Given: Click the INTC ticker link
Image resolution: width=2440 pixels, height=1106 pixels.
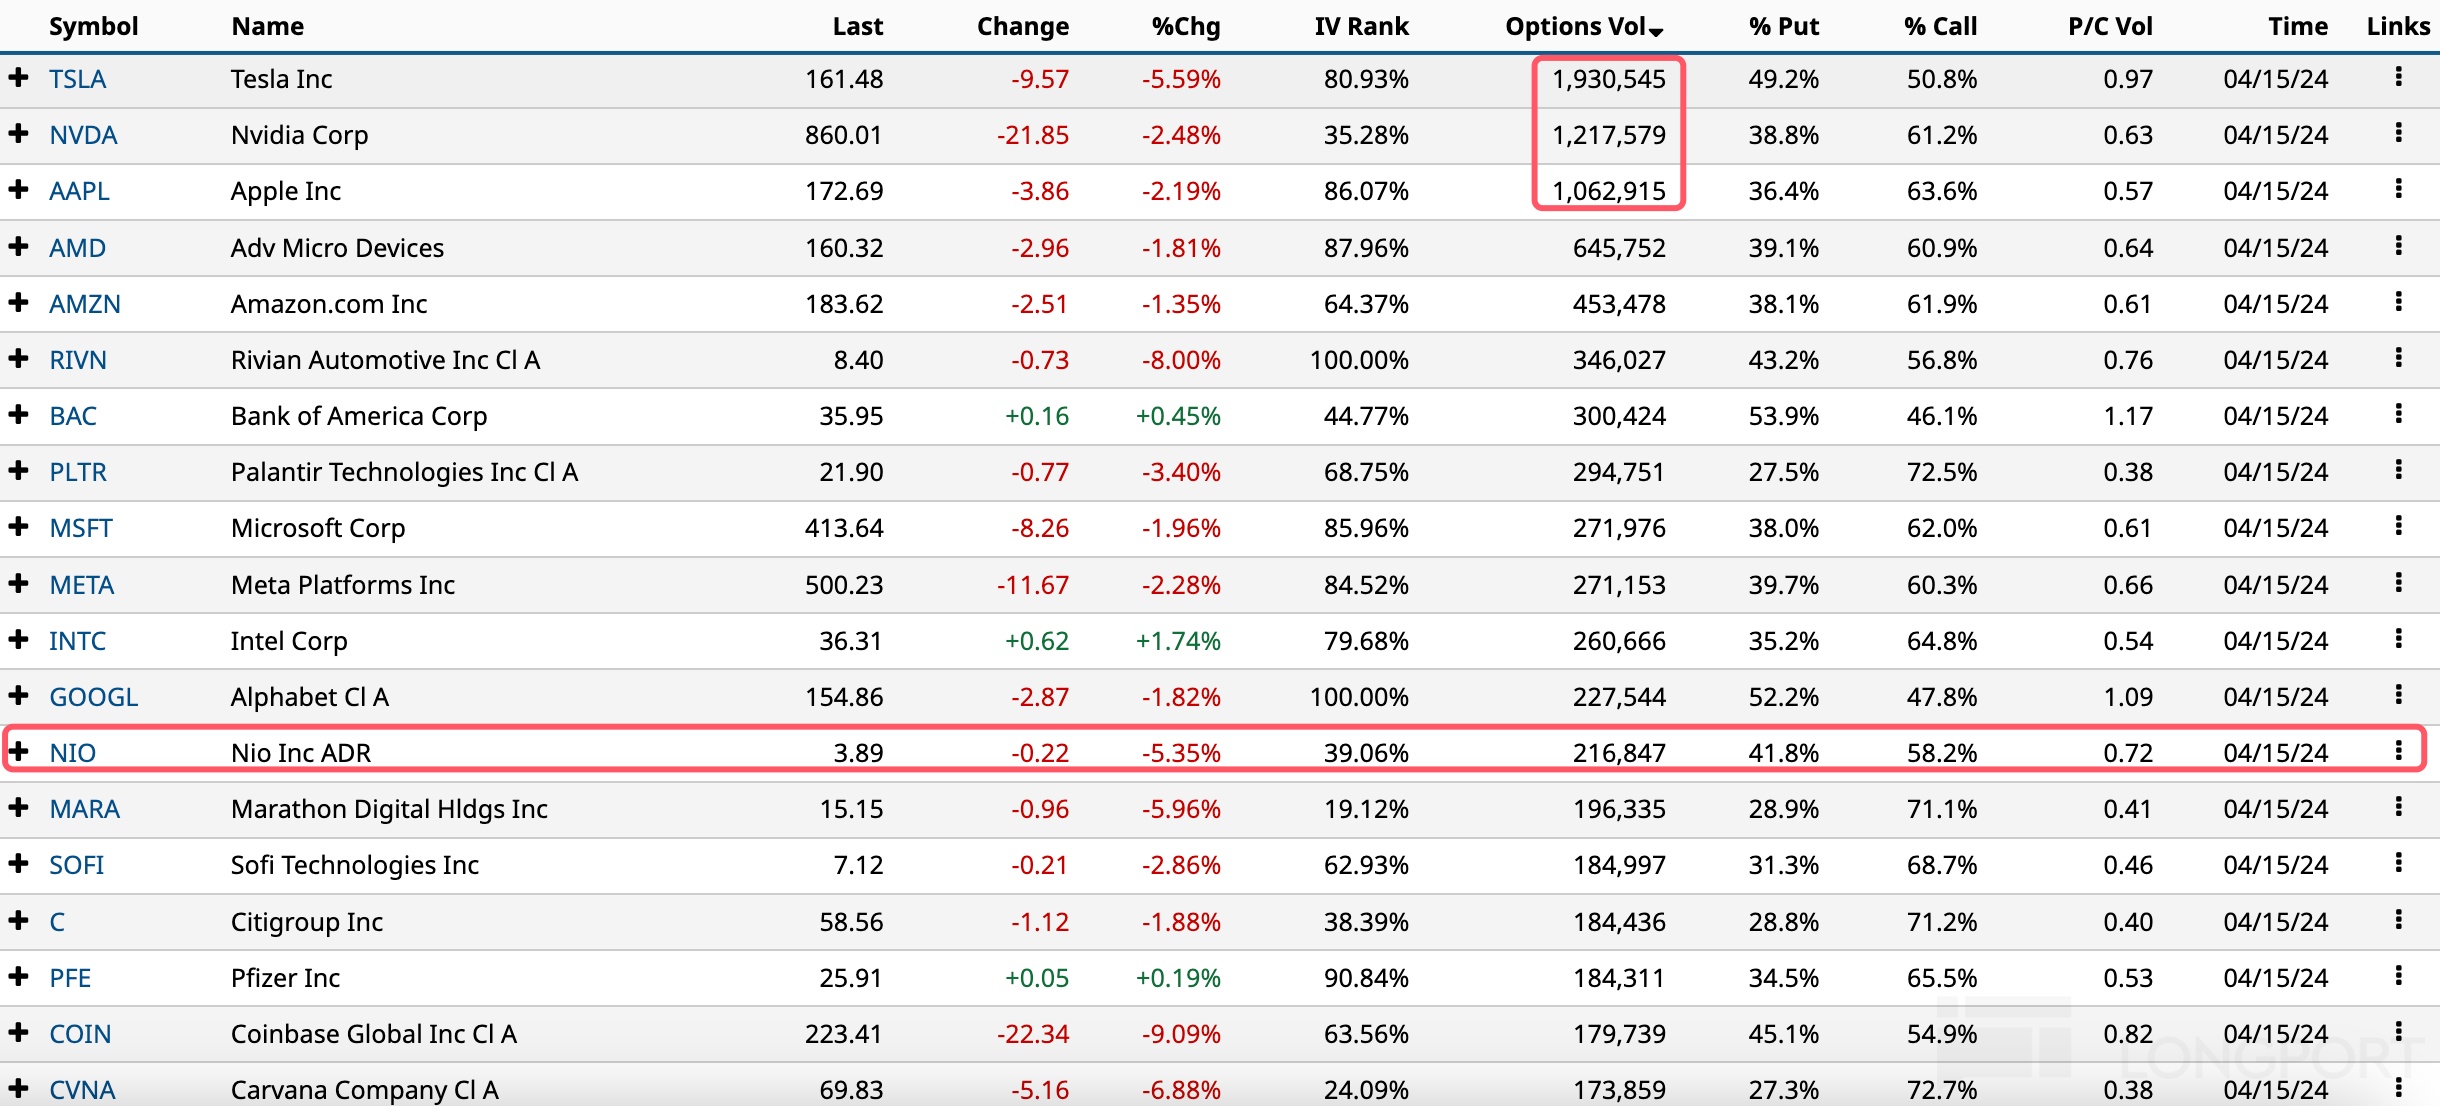Looking at the screenshot, I should point(77,641).
